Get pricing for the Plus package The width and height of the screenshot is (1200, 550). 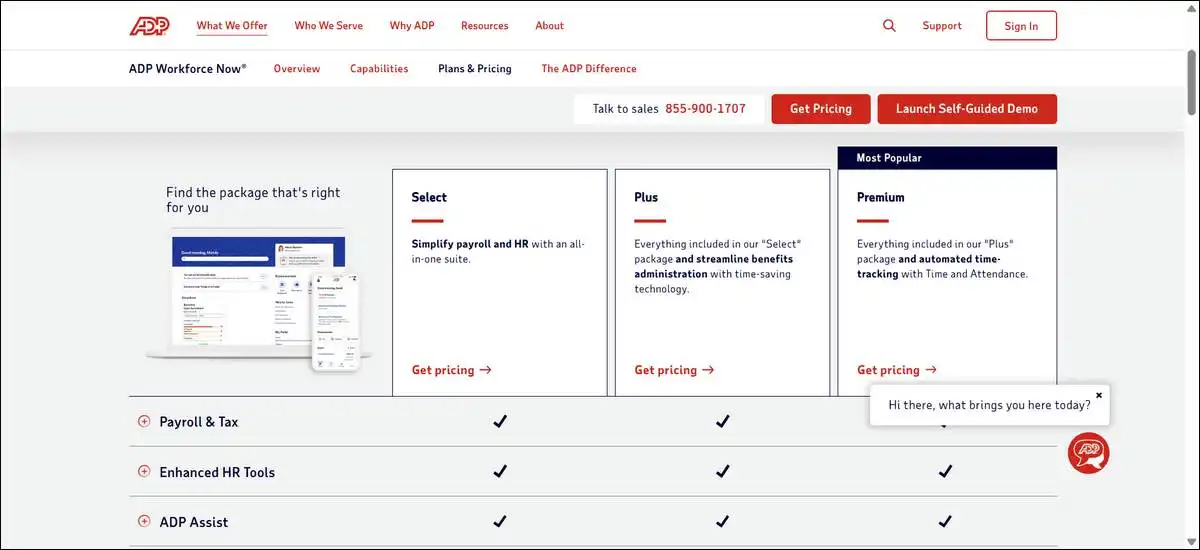pyautogui.click(x=674, y=370)
